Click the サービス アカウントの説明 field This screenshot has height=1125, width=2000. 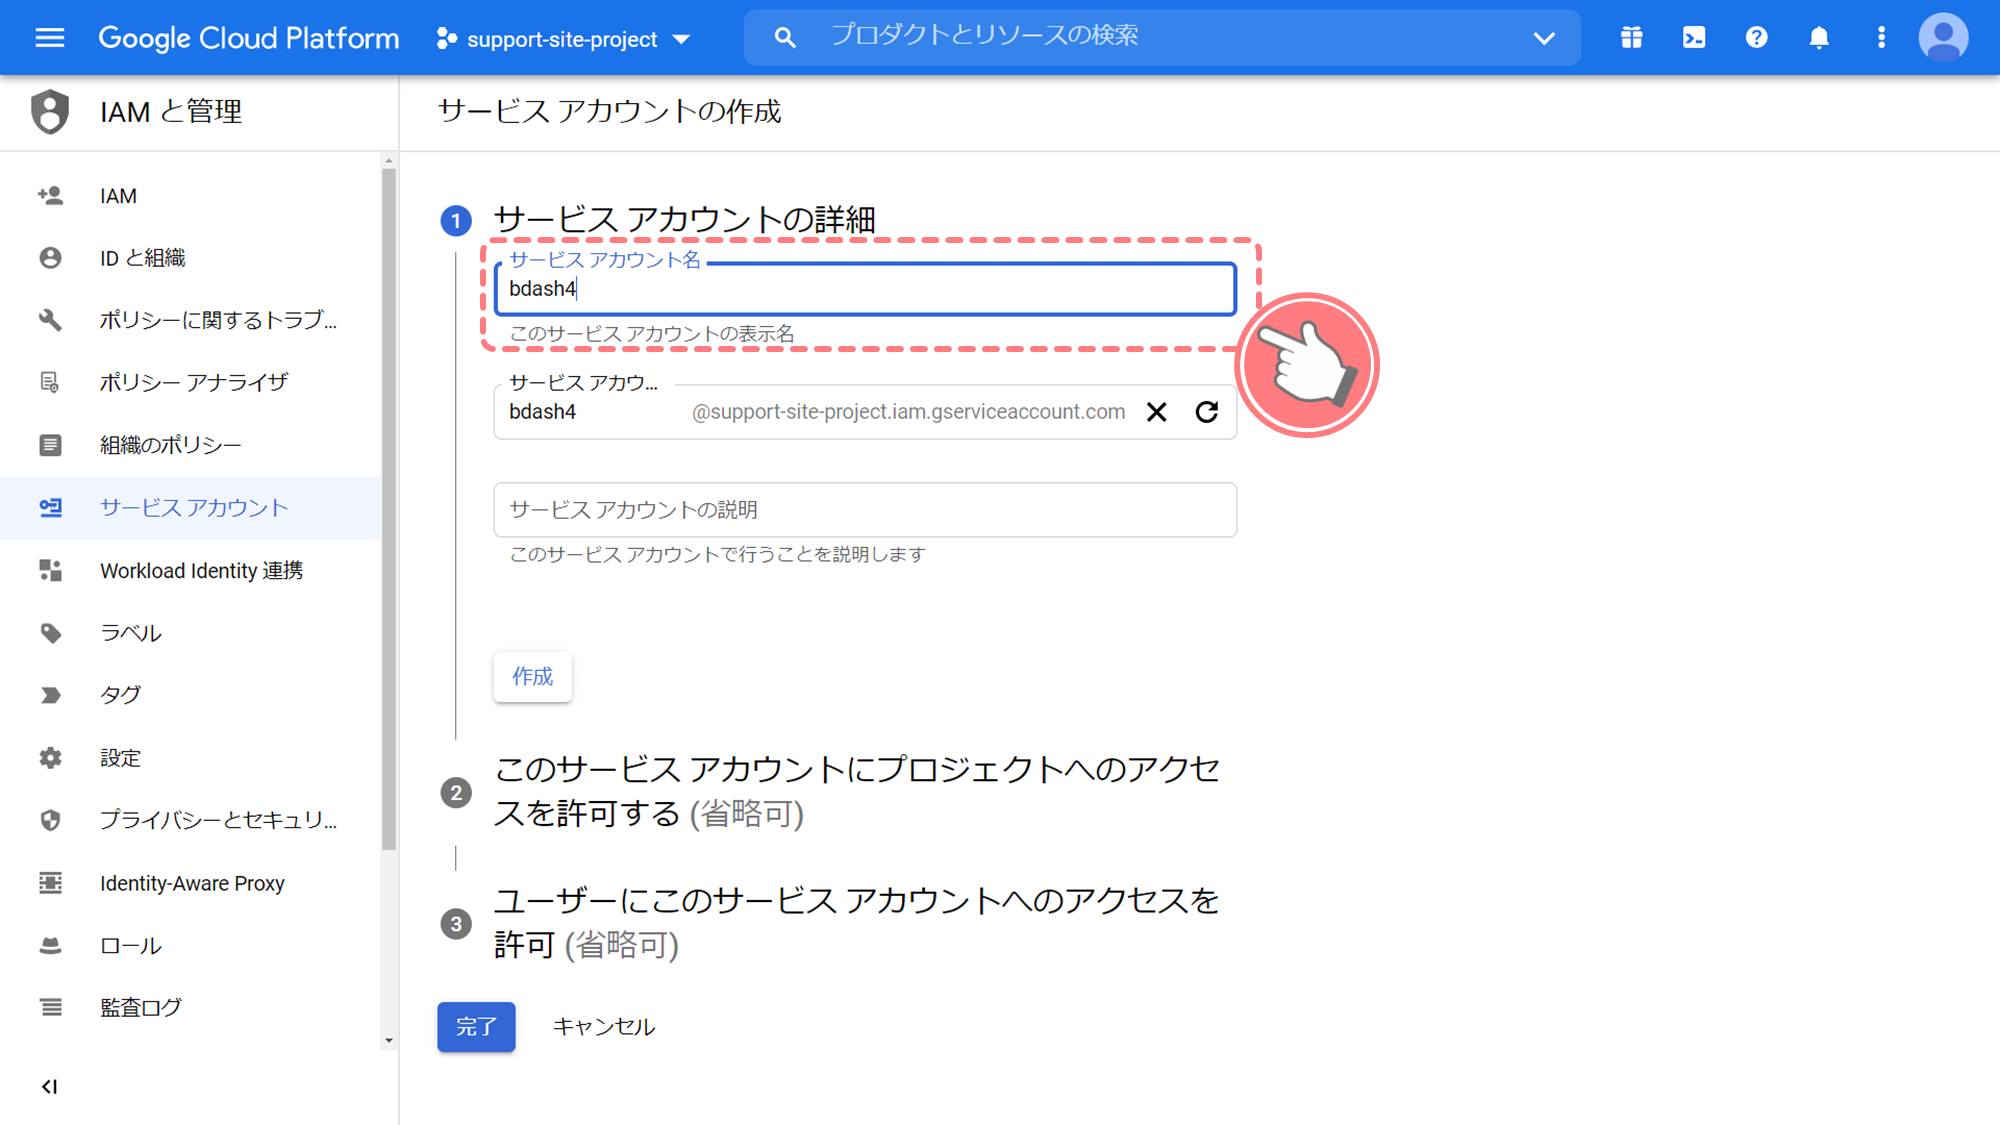point(865,510)
